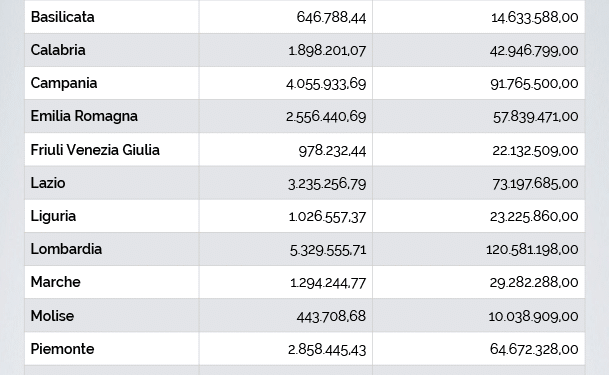Click Campania's value 4.055.933,69

coord(326,84)
